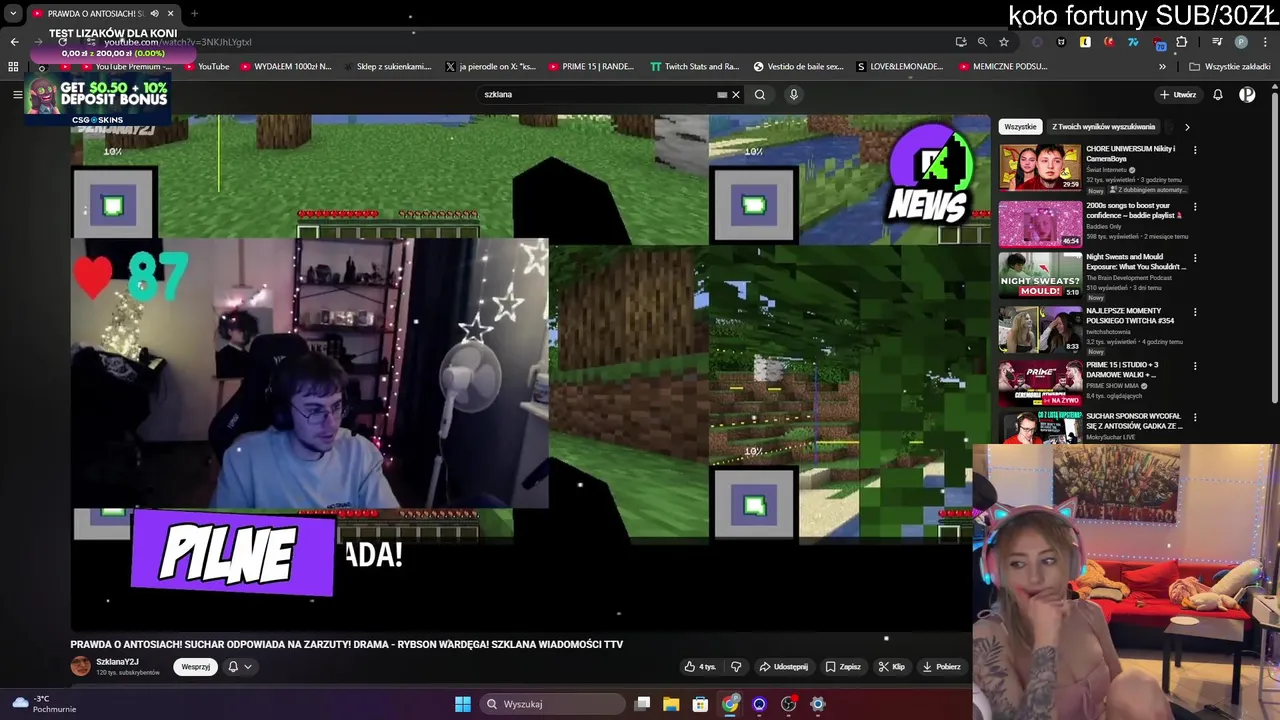Bookmark this page with the star icon
Viewport: 1280px width, 720px height.
tap(1004, 42)
